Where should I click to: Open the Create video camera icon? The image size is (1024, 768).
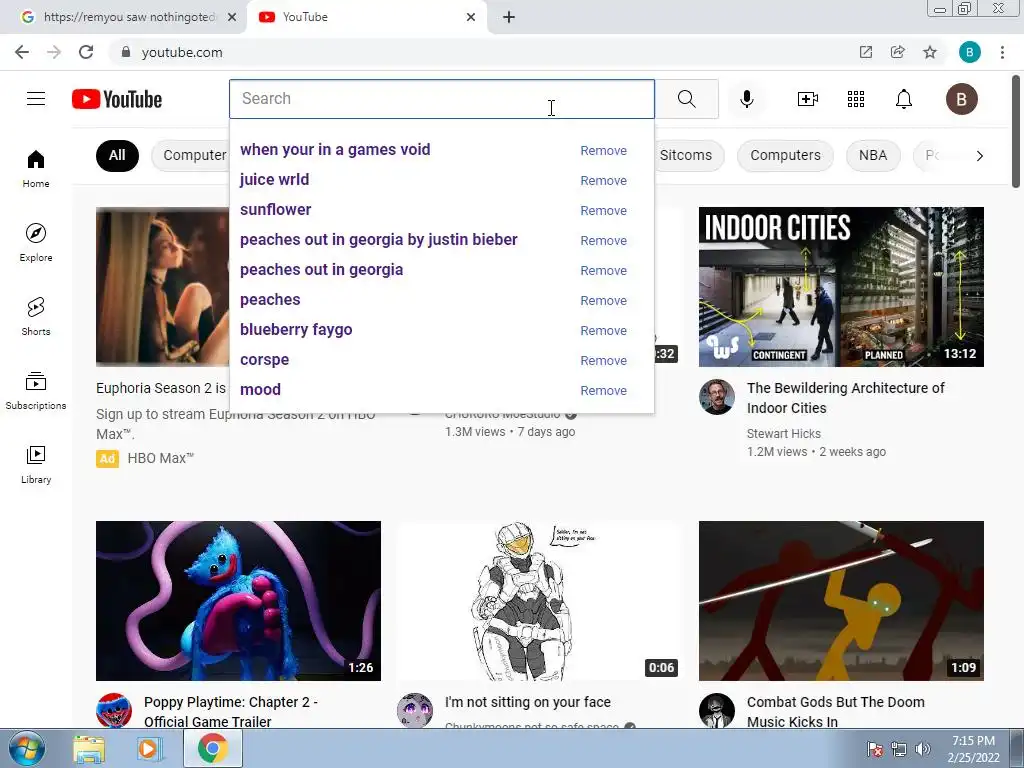click(x=808, y=99)
